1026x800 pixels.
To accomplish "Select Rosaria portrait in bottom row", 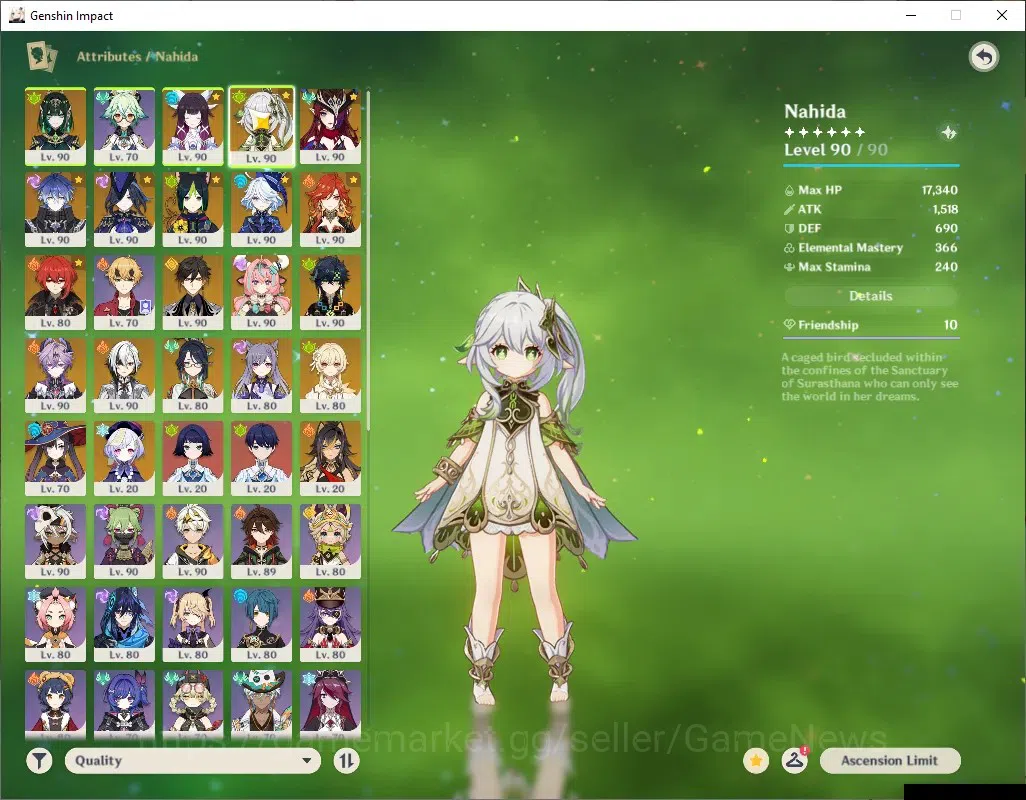I will [330, 705].
